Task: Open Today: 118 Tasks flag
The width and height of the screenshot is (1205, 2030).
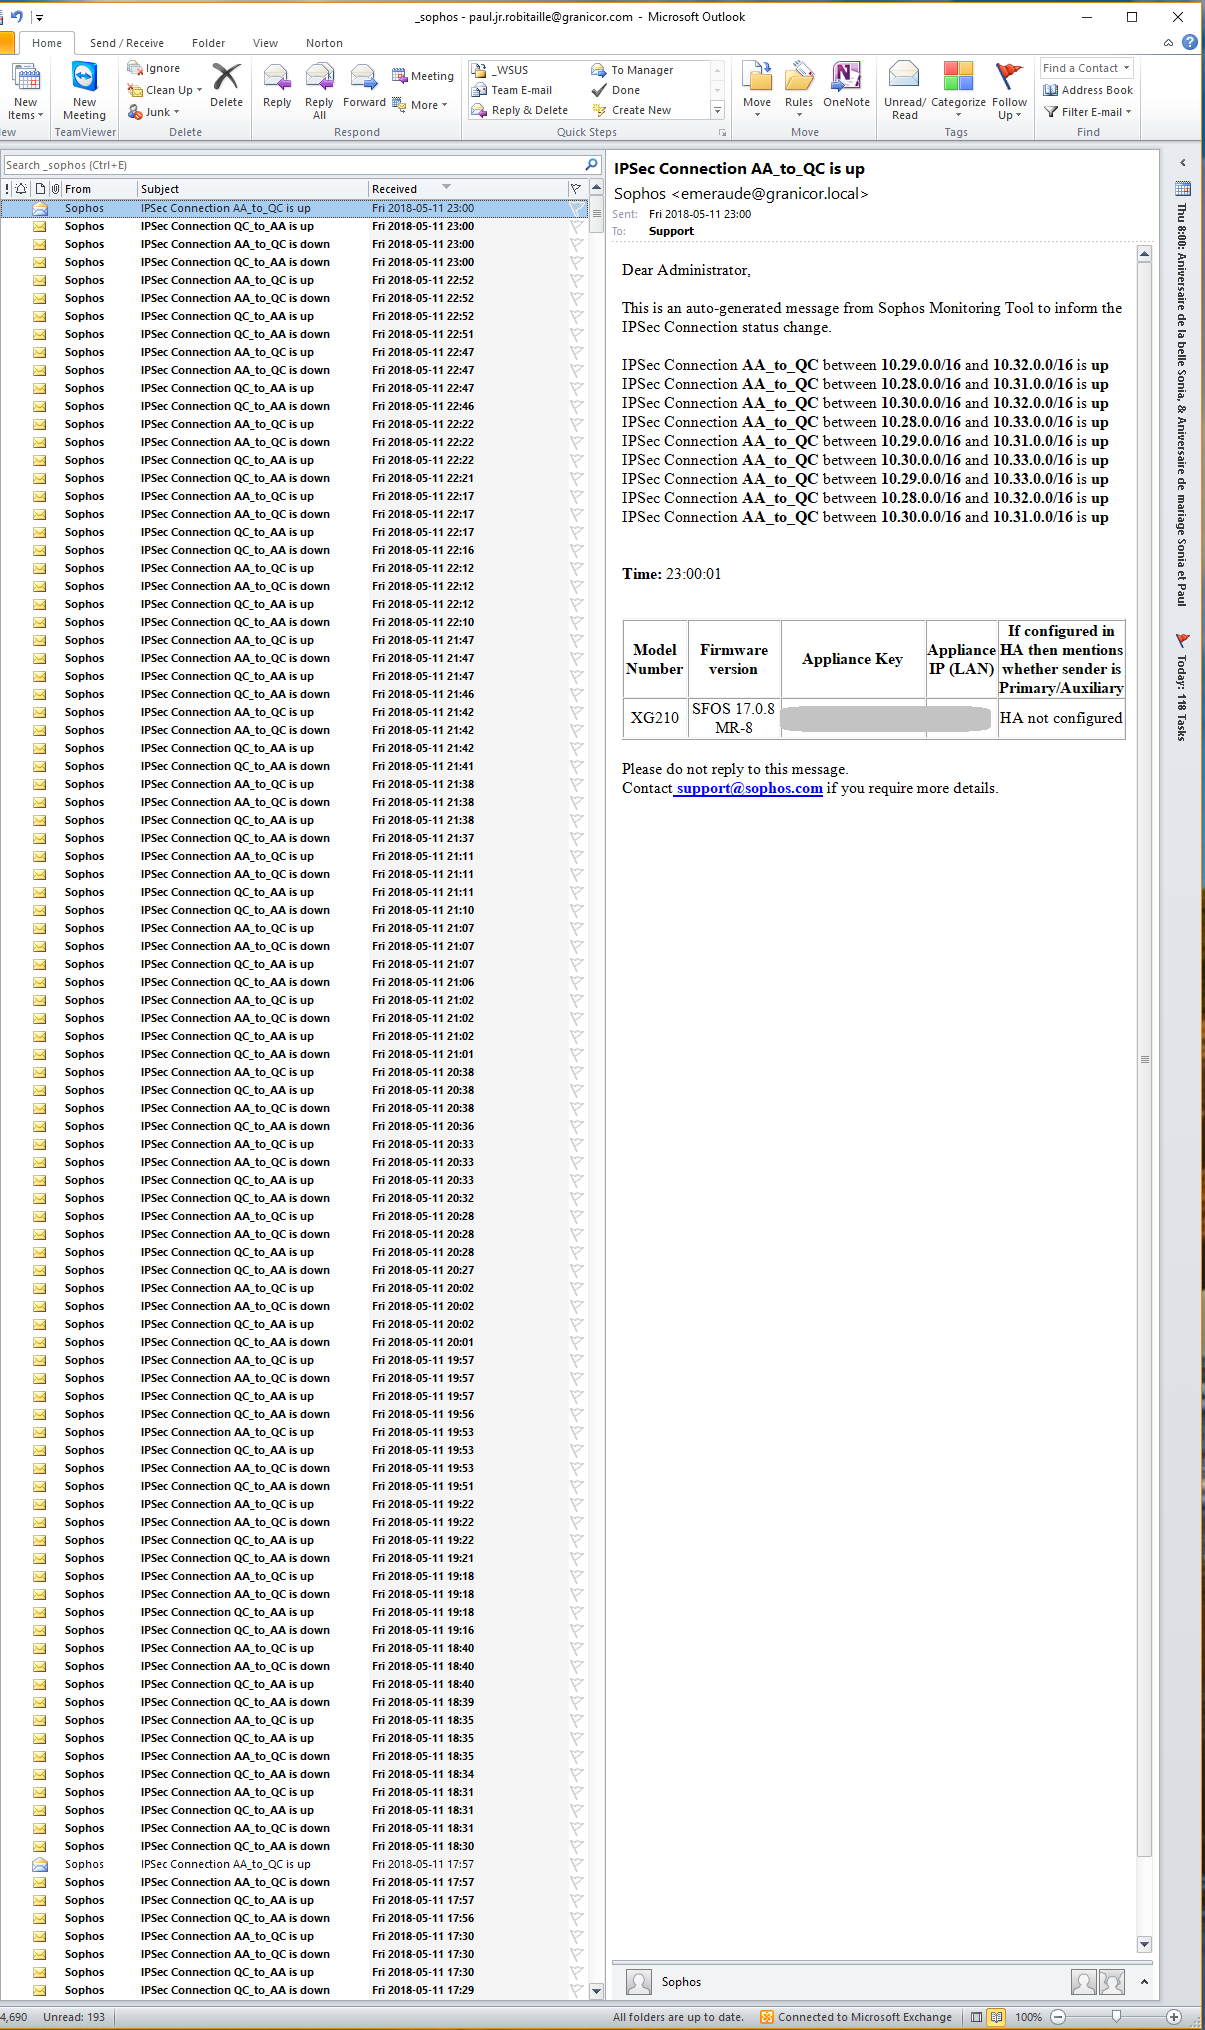Action: tap(1182, 689)
